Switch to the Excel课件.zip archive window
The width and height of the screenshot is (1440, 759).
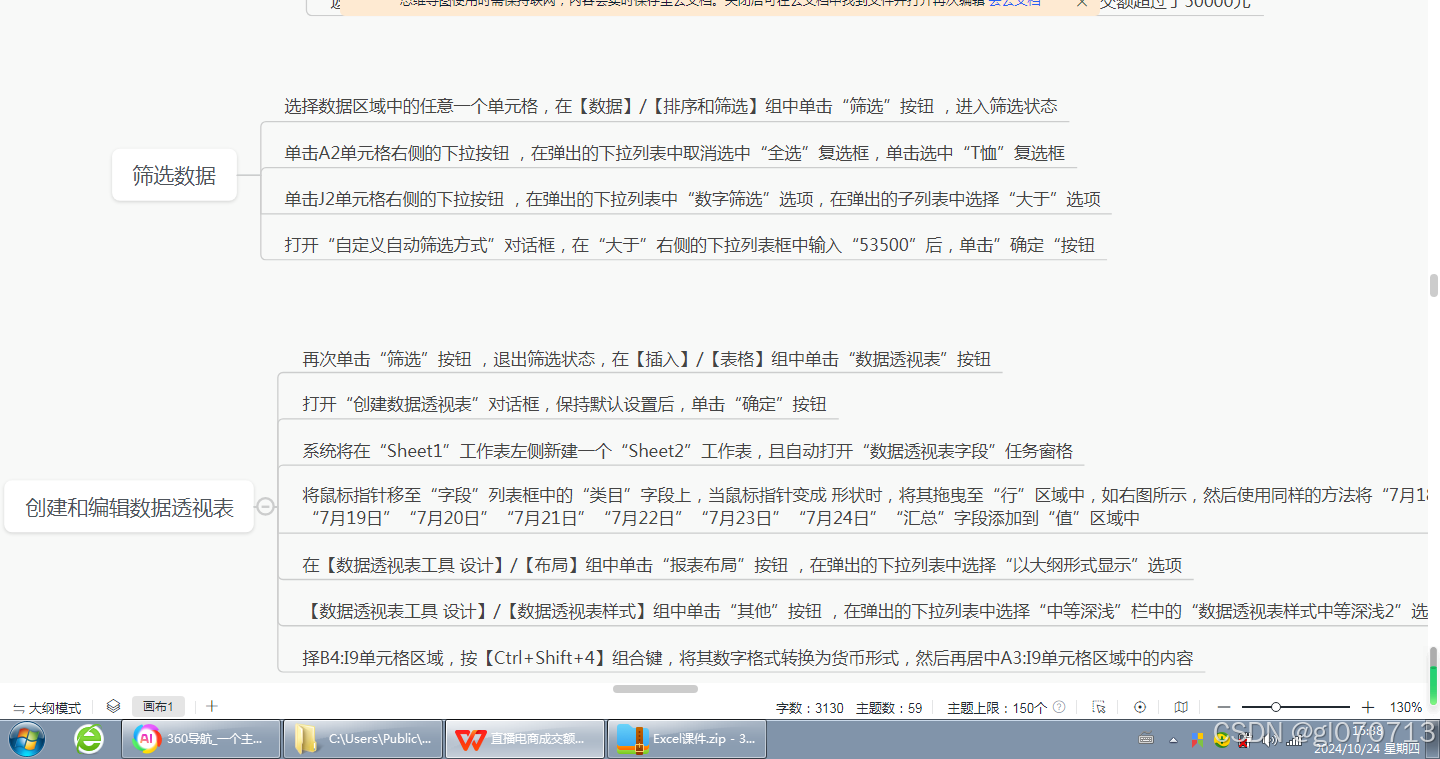[x=686, y=739]
